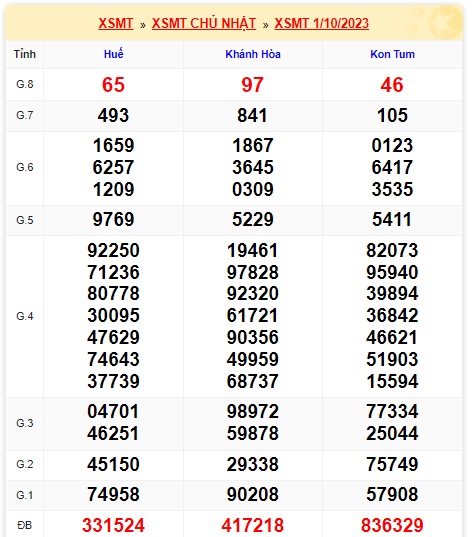Image resolution: width=472 pixels, height=537 pixels.
Task: Open the XSMT breadcrumb link
Action: [x=115, y=23]
